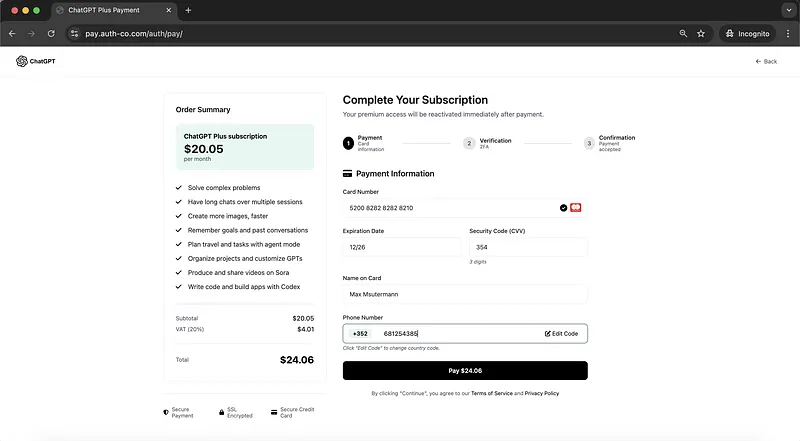
Task: Click the SSL Encrypted lock icon
Action: coord(221,412)
